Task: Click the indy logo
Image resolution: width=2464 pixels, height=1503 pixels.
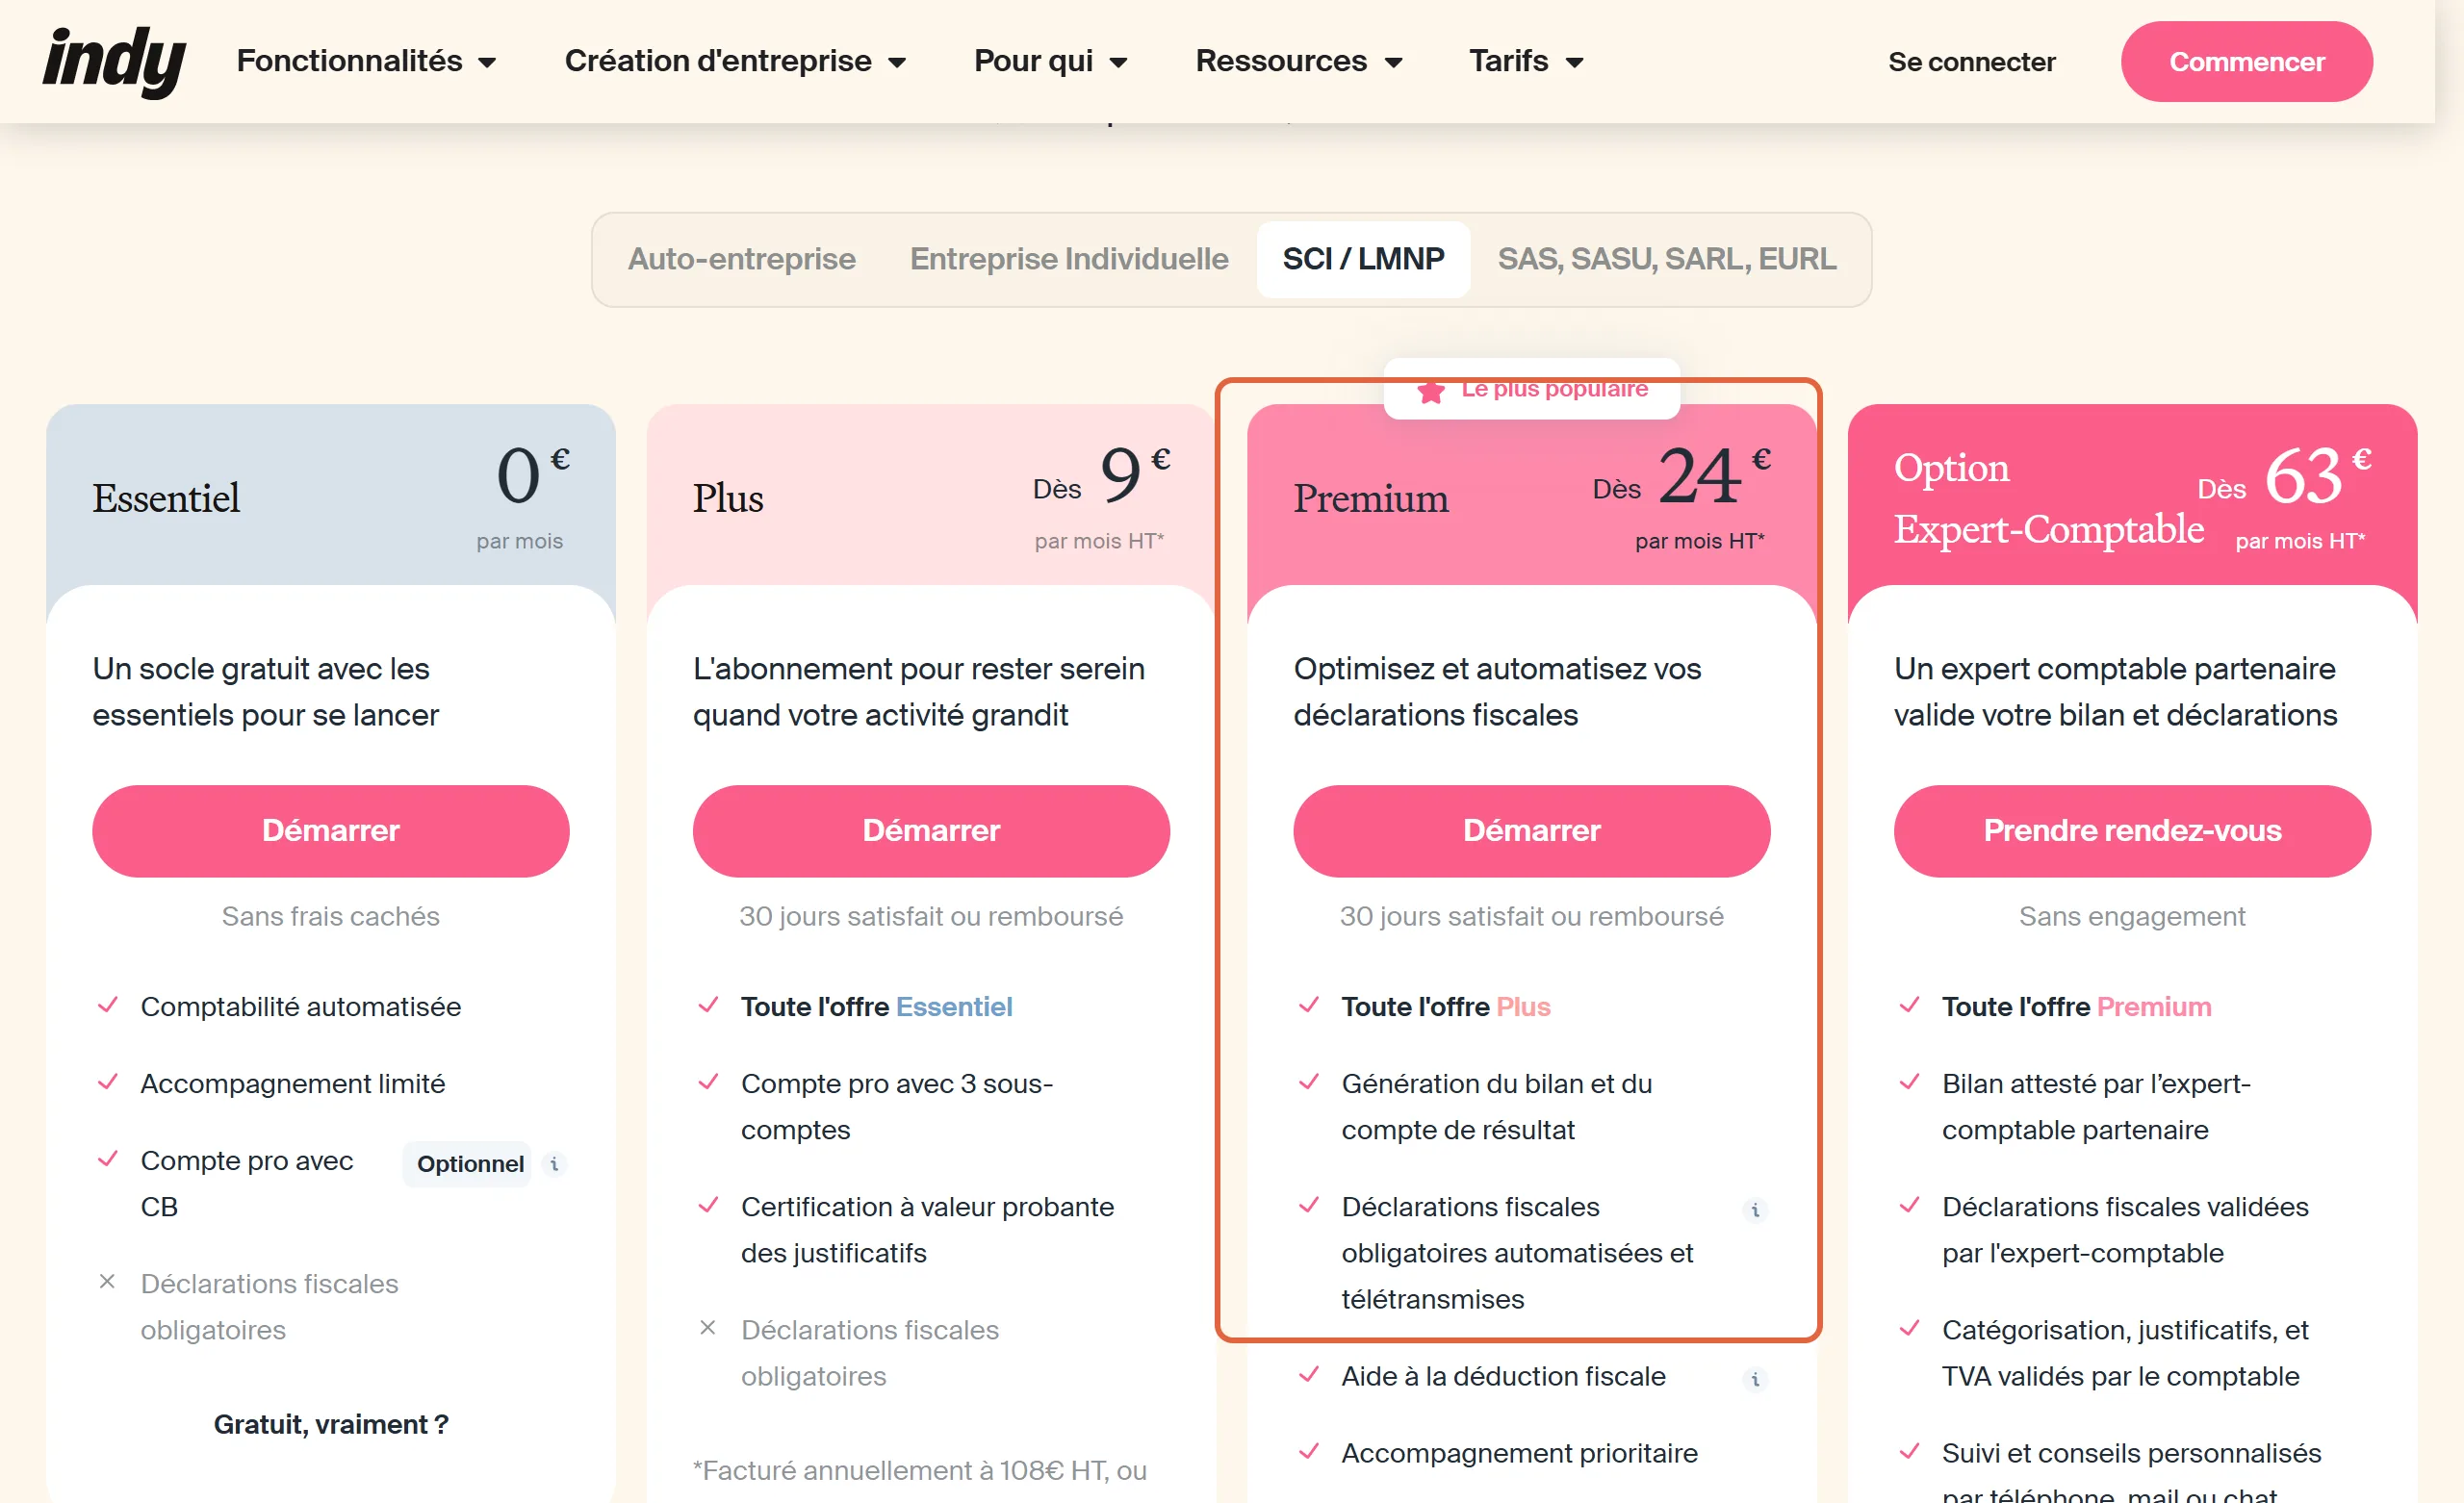Action: 114,61
